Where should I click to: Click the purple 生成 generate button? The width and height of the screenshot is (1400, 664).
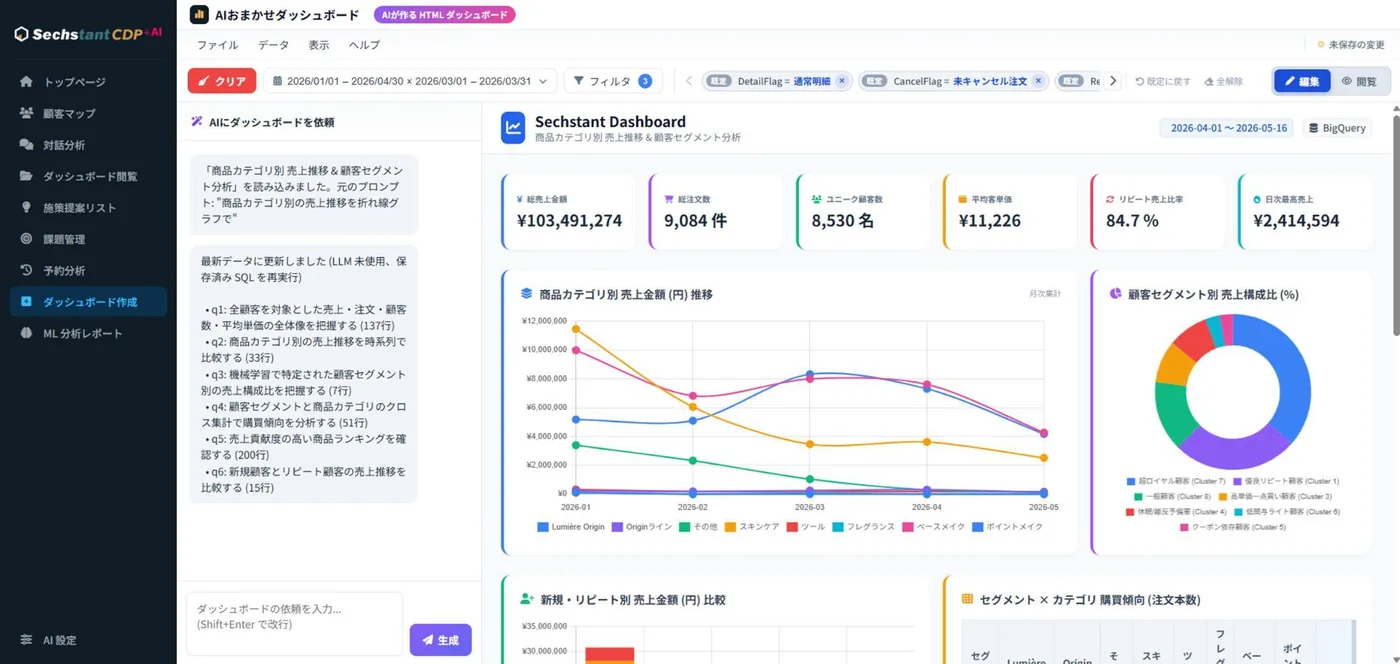(x=440, y=640)
